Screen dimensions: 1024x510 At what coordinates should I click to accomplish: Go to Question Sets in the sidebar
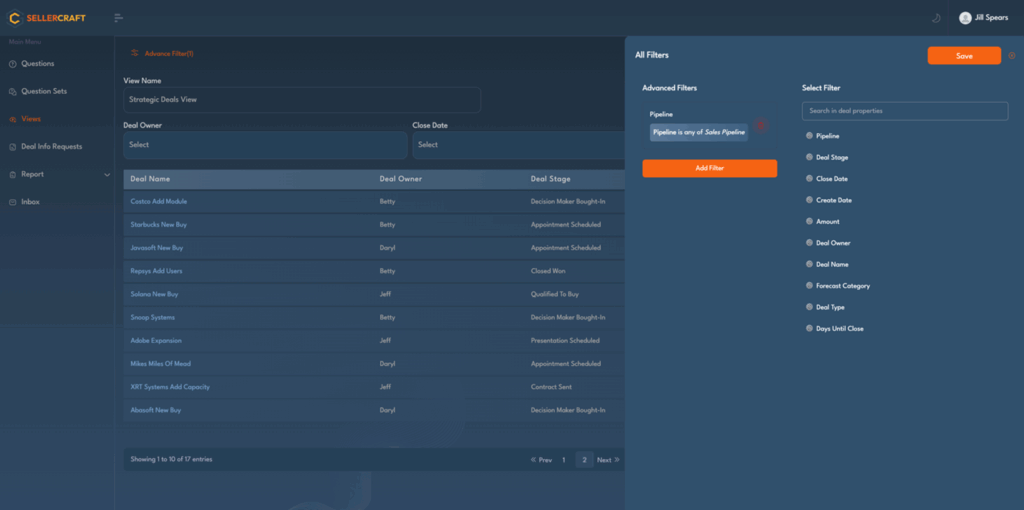43,91
